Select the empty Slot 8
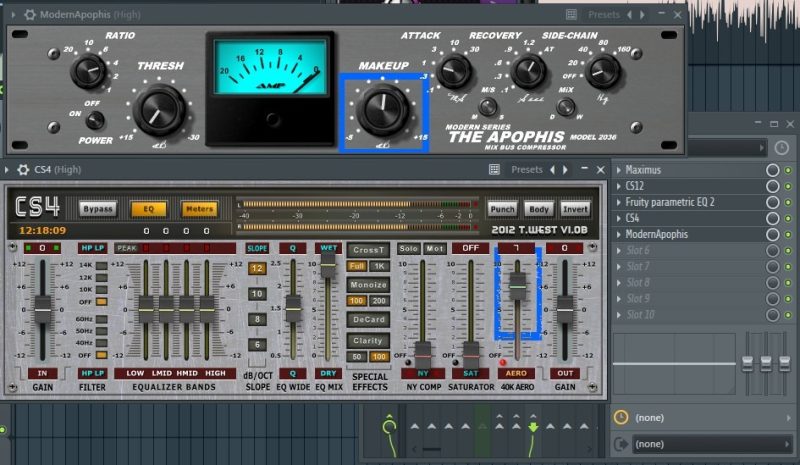Viewport: 800px width, 465px height. click(x=689, y=283)
